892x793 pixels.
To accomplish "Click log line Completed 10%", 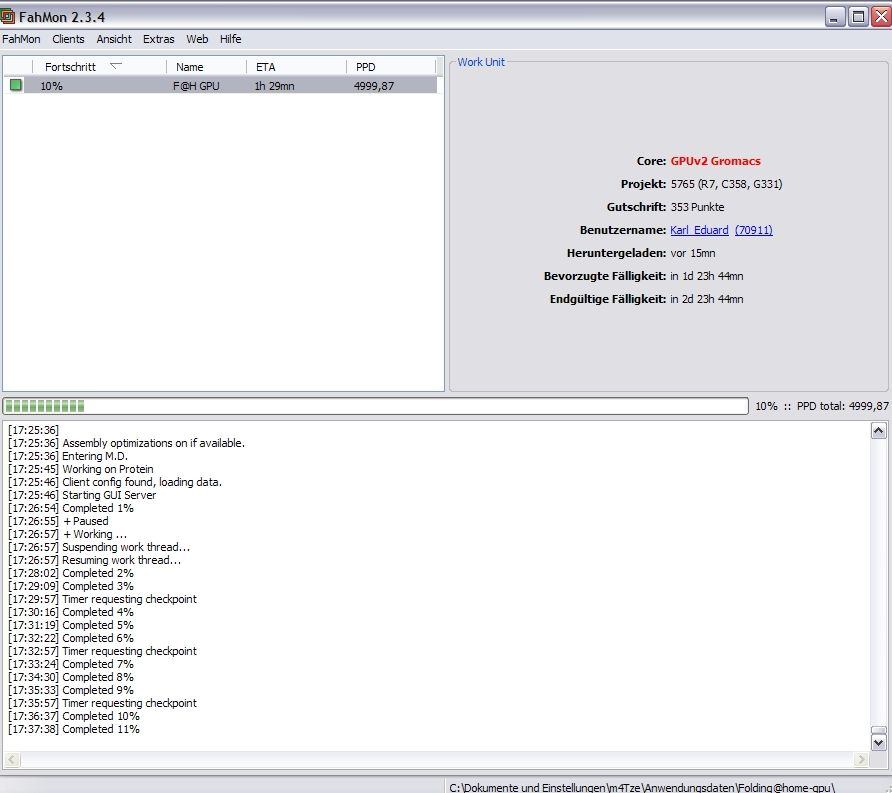I will click(x=74, y=716).
